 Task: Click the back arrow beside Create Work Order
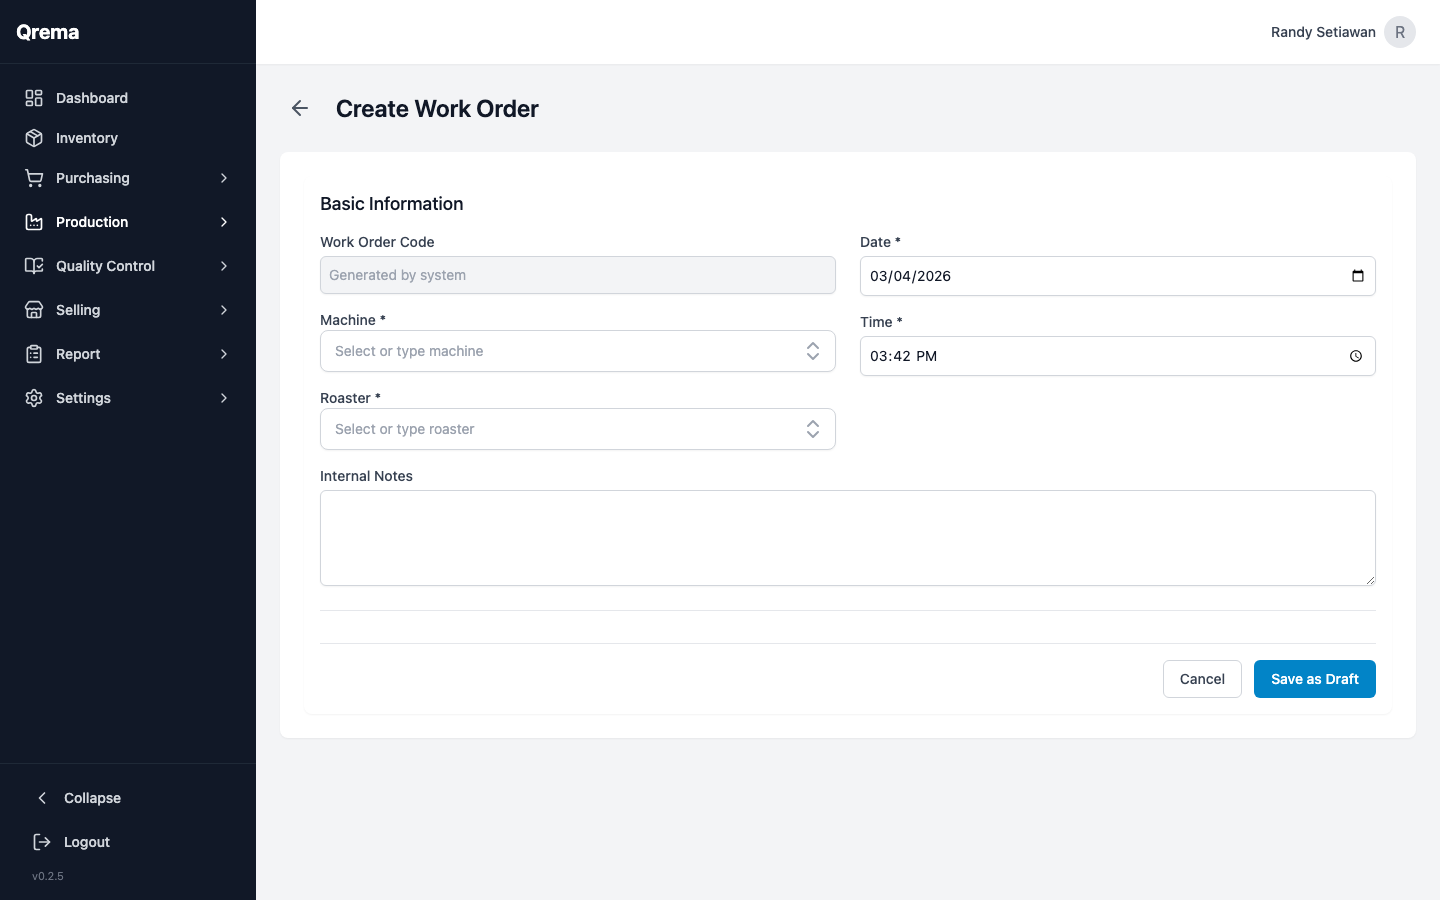(x=300, y=108)
